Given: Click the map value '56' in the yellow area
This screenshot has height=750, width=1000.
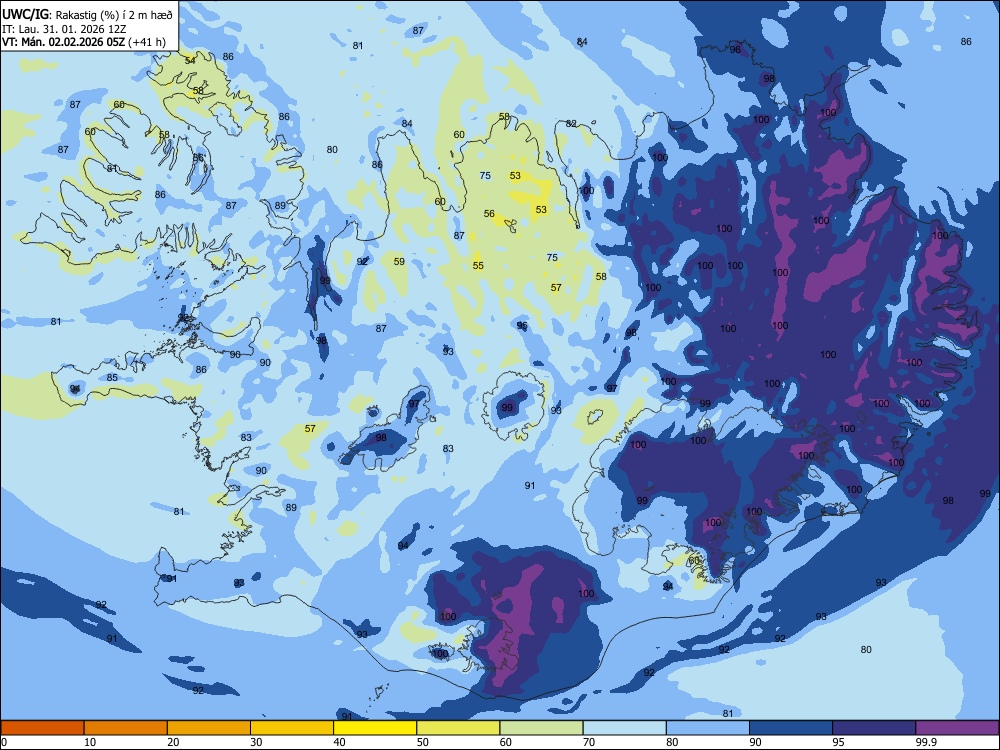Looking at the screenshot, I should (x=489, y=214).
